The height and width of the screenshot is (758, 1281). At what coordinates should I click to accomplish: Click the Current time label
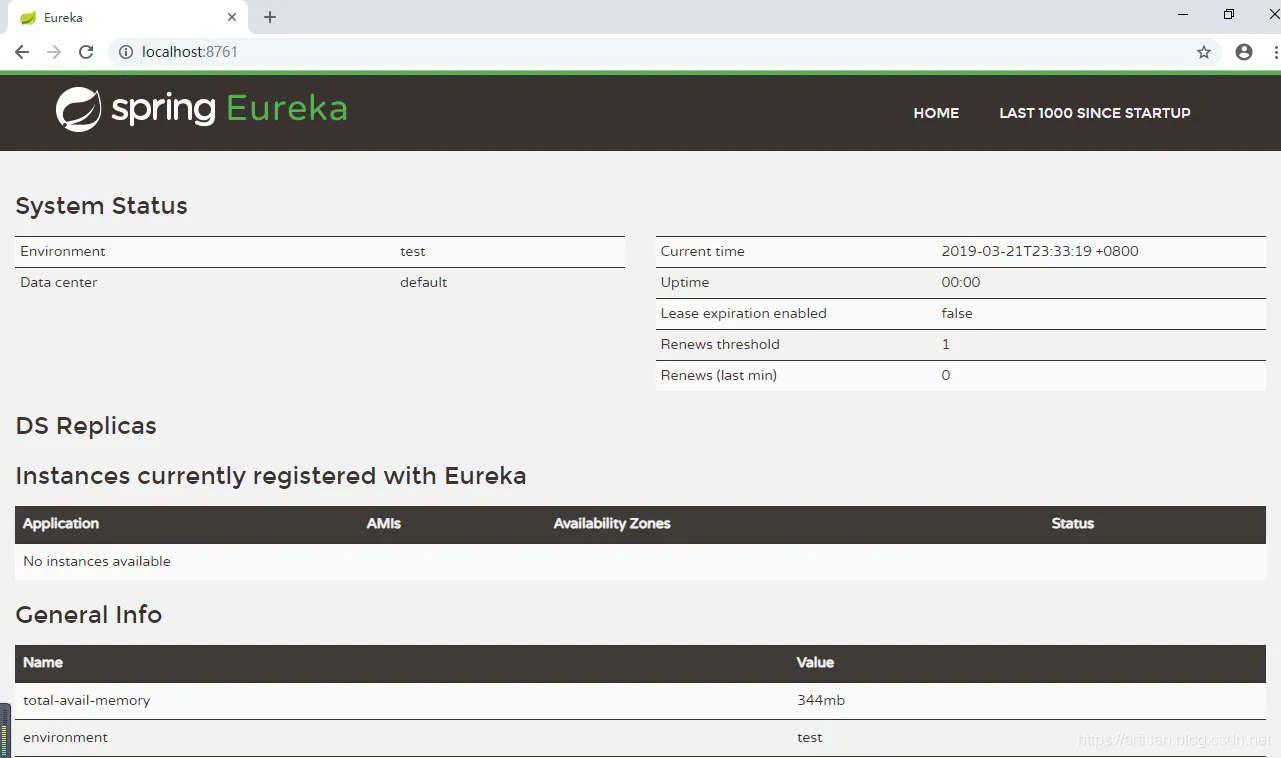[702, 251]
